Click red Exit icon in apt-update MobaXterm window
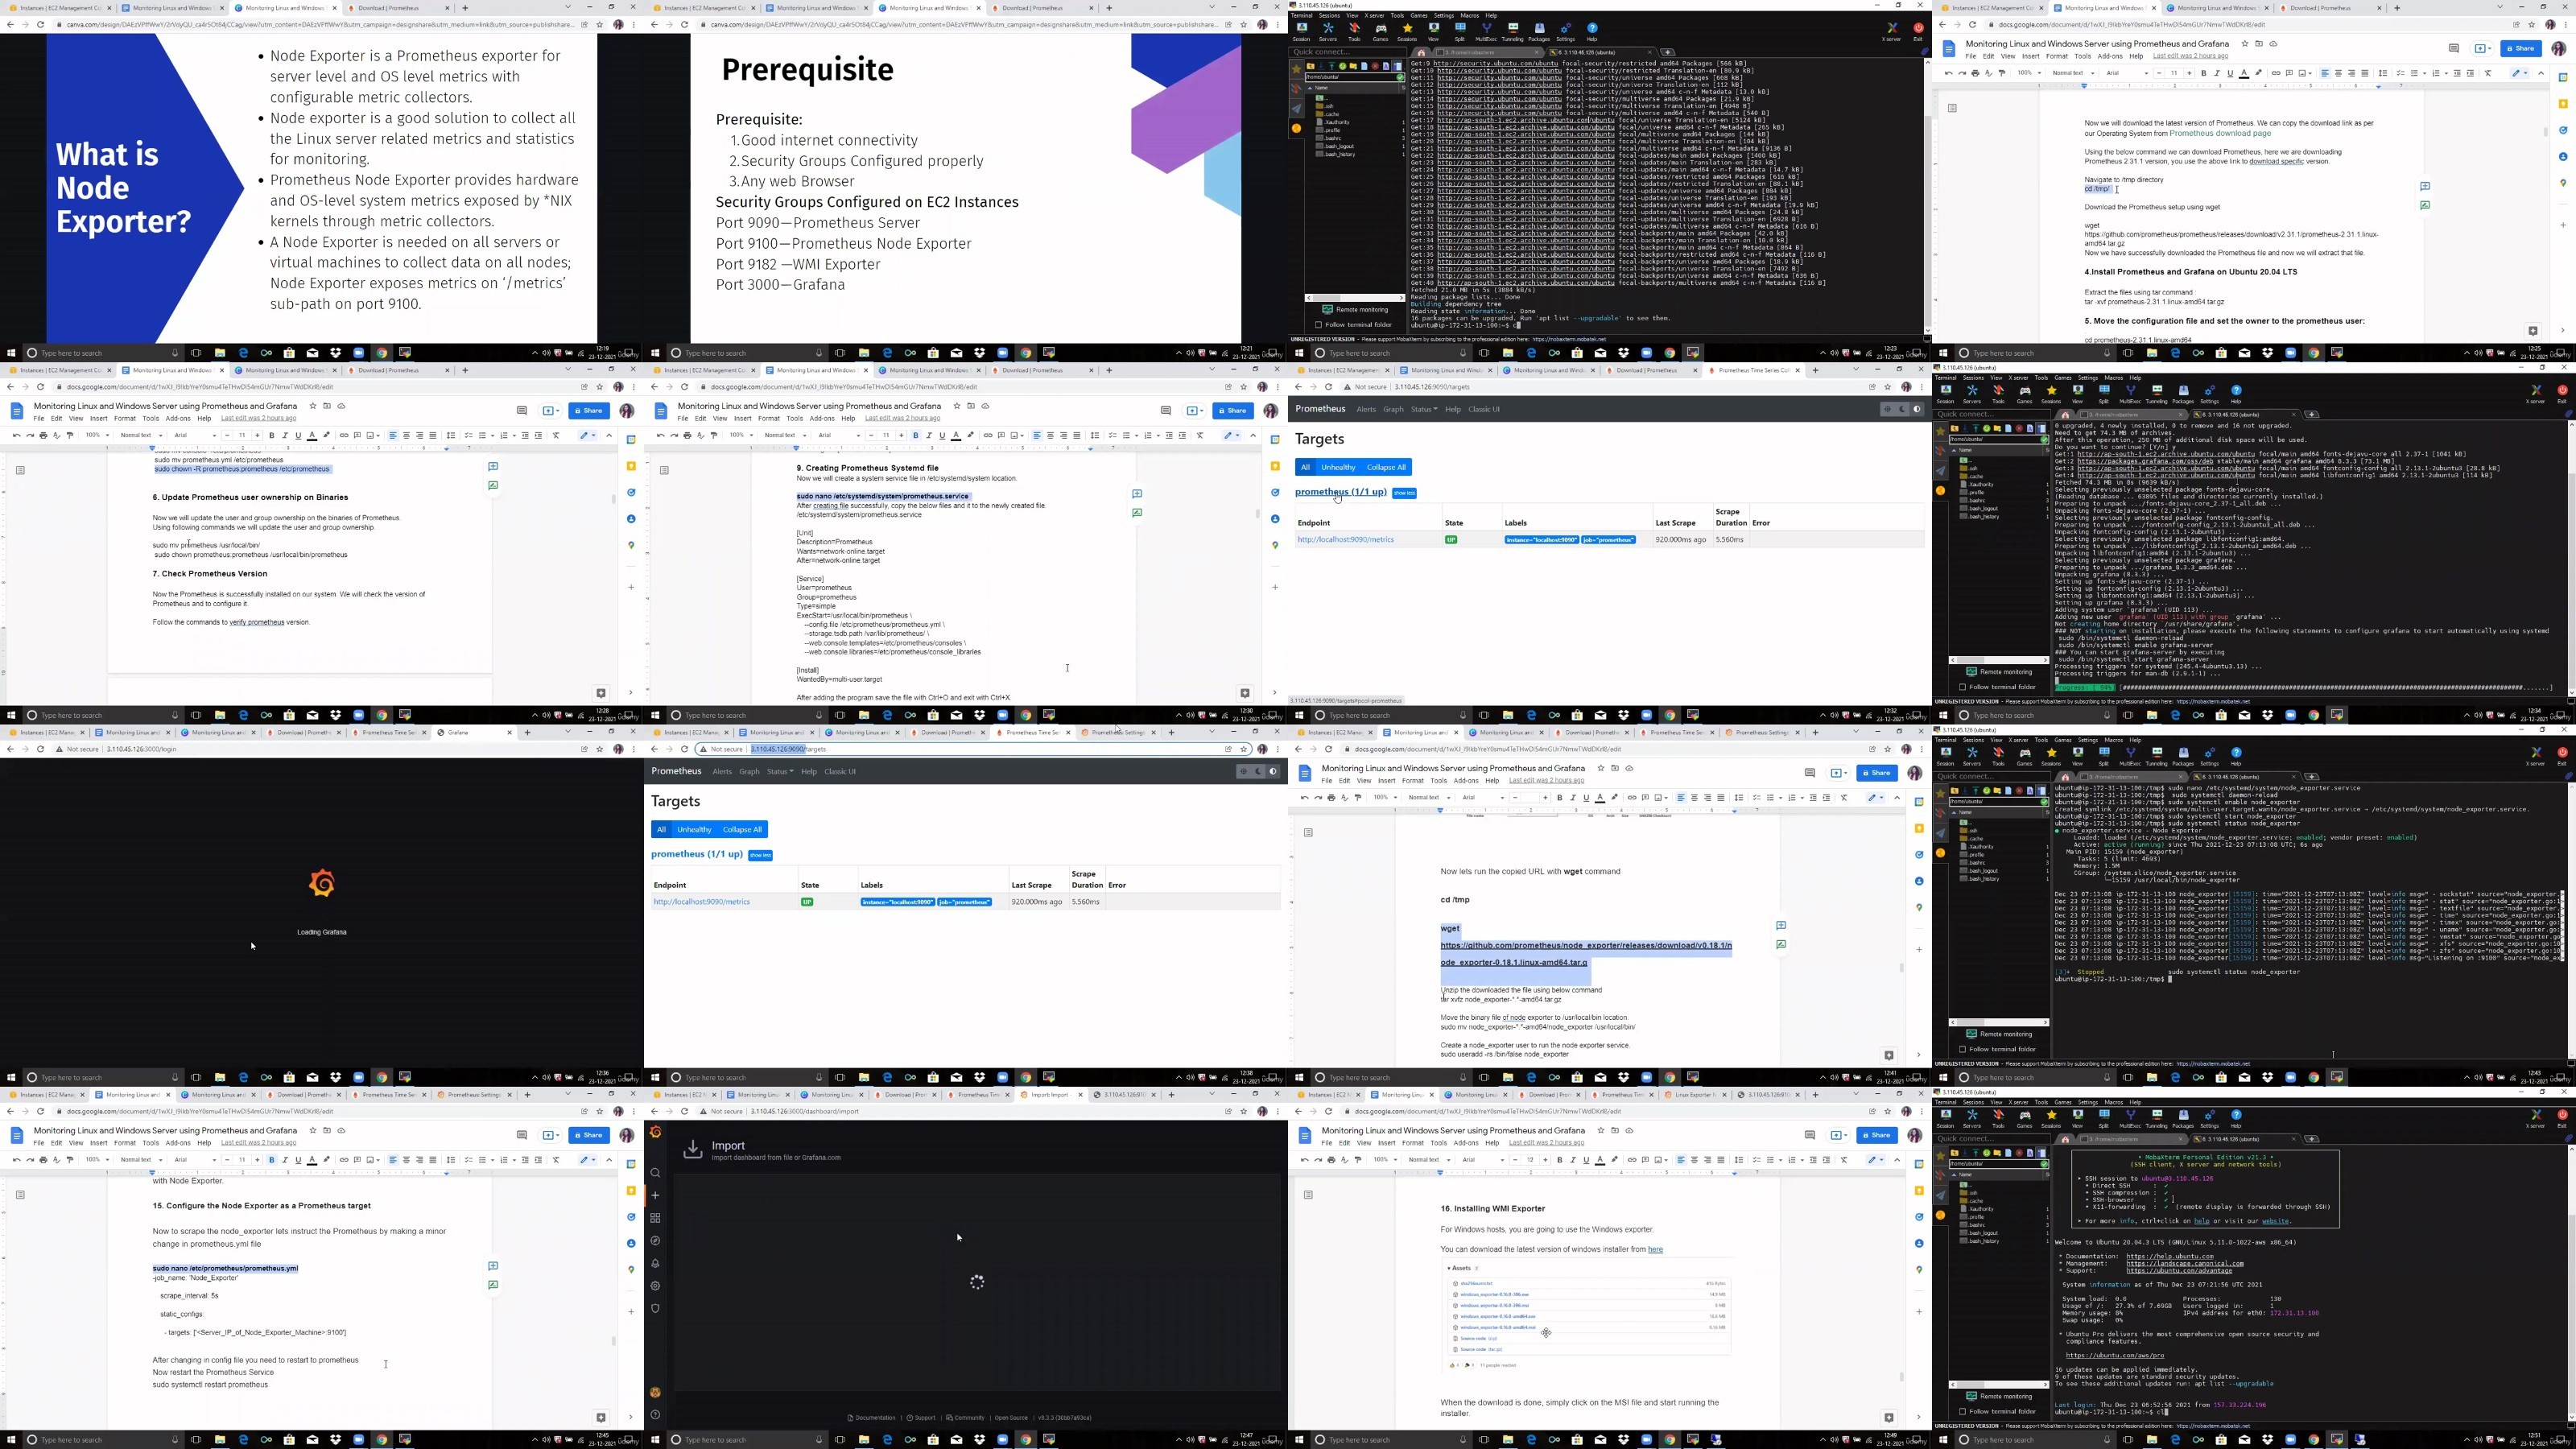Screen dimensions: 2576x1449 point(1918,30)
